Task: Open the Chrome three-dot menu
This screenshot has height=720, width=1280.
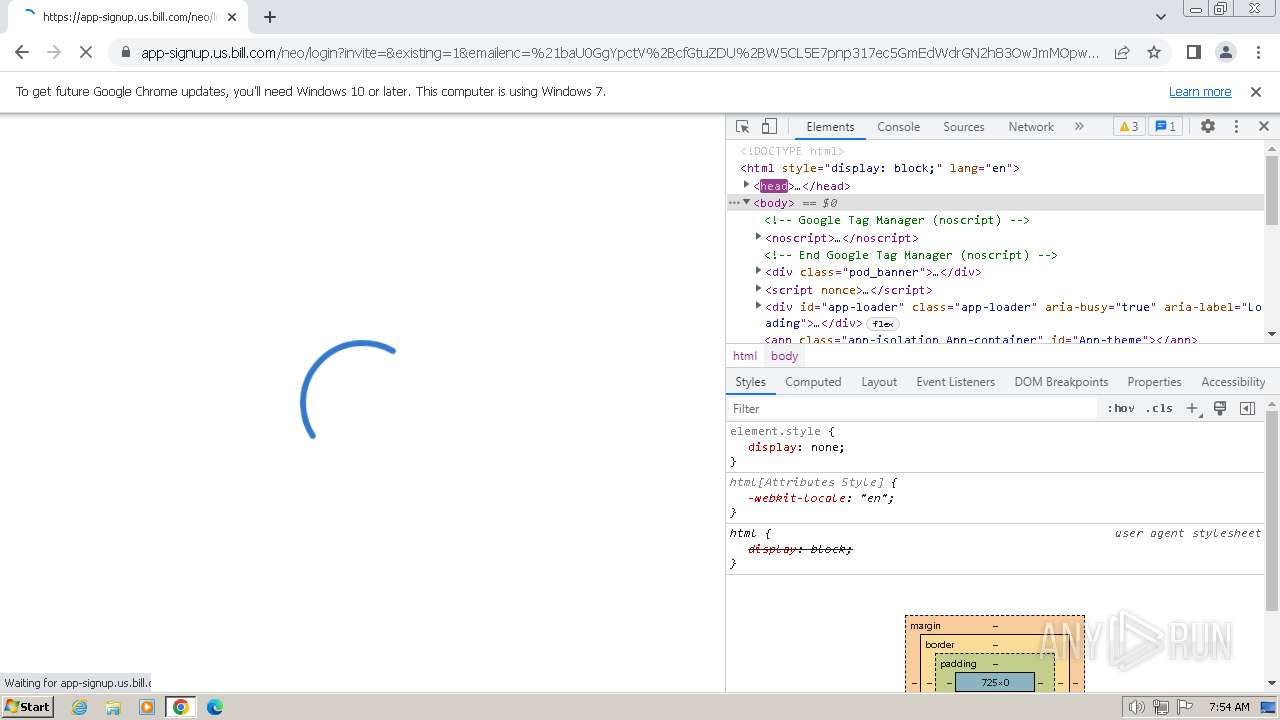Action: pyautogui.click(x=1258, y=52)
